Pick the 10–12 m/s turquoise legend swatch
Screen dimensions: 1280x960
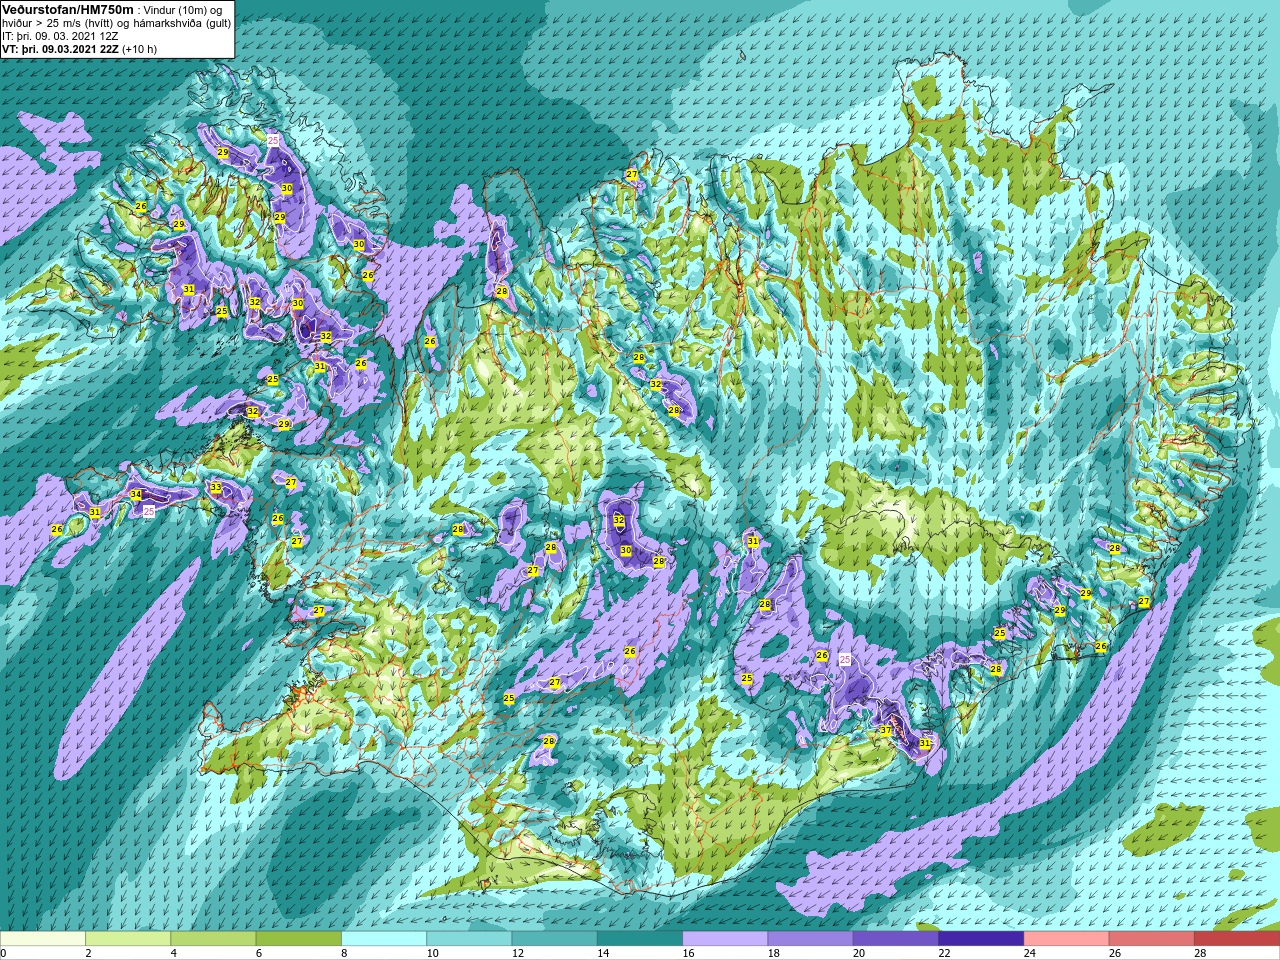point(469,939)
